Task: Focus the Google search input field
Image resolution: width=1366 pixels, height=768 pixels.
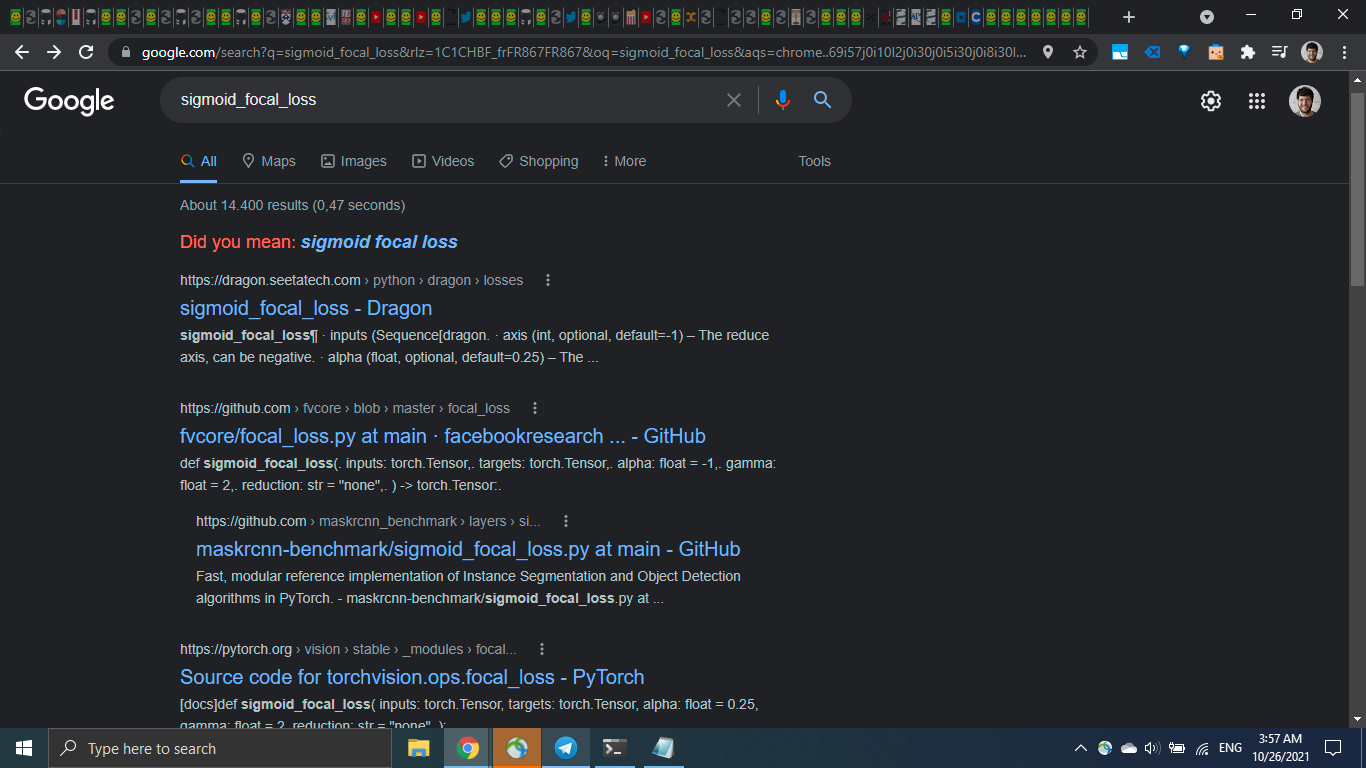Action: tap(447, 100)
